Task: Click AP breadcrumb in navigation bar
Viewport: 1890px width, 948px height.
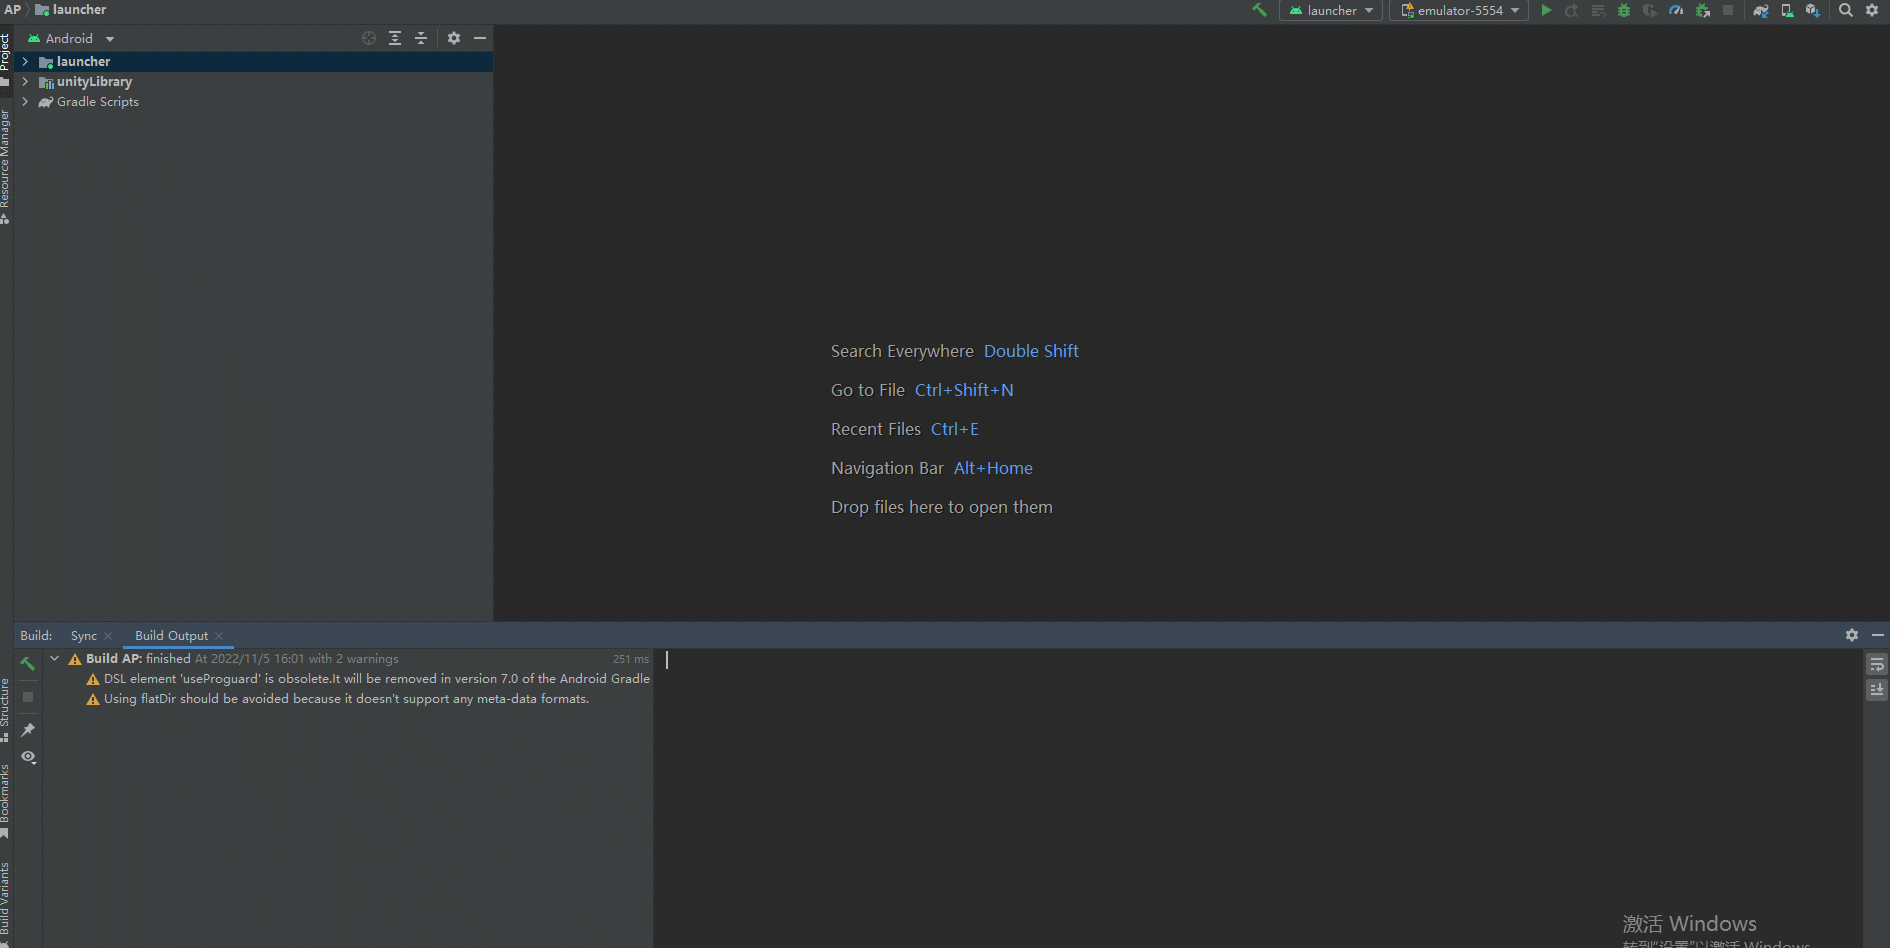Action: point(12,10)
